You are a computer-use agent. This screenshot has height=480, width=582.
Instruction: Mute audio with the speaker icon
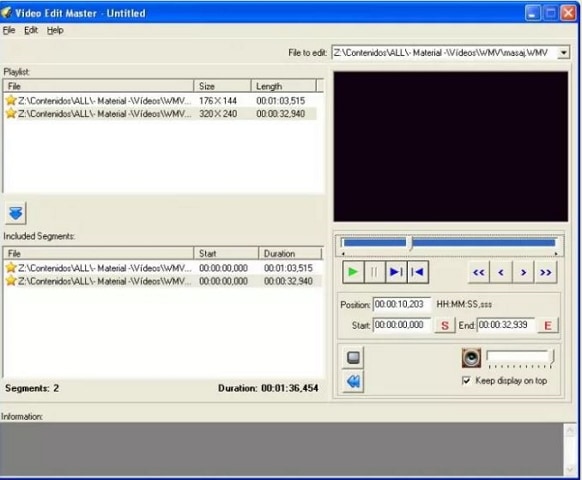point(471,358)
